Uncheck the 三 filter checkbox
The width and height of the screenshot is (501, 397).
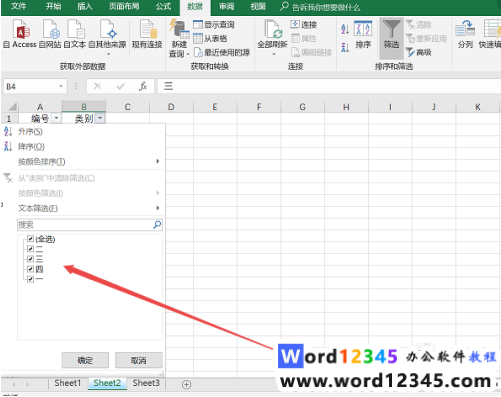click(x=30, y=259)
